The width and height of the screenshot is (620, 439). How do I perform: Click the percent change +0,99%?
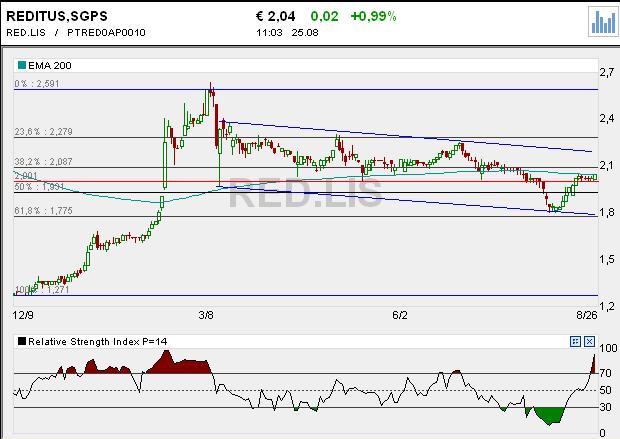[373, 16]
